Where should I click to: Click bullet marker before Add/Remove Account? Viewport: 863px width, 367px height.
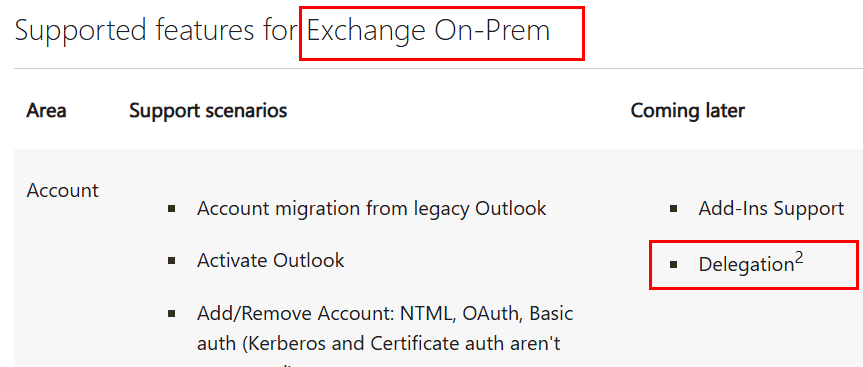[172, 314]
